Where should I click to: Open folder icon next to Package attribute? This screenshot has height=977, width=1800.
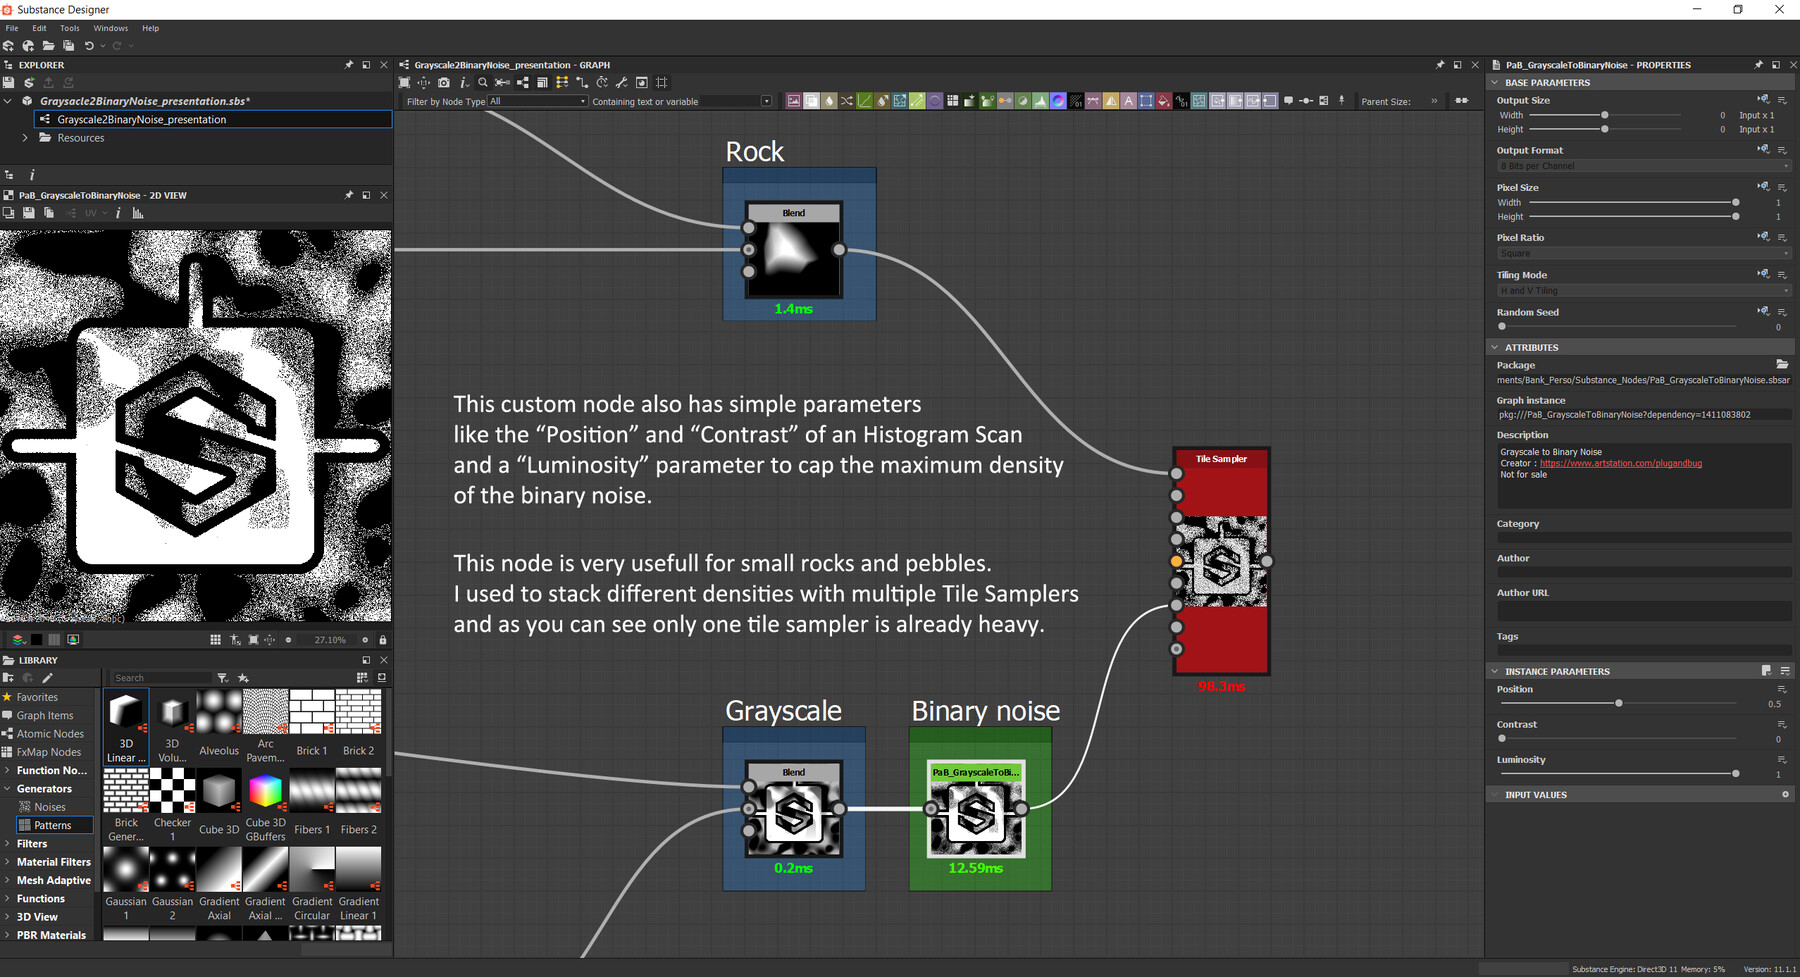point(1782,364)
